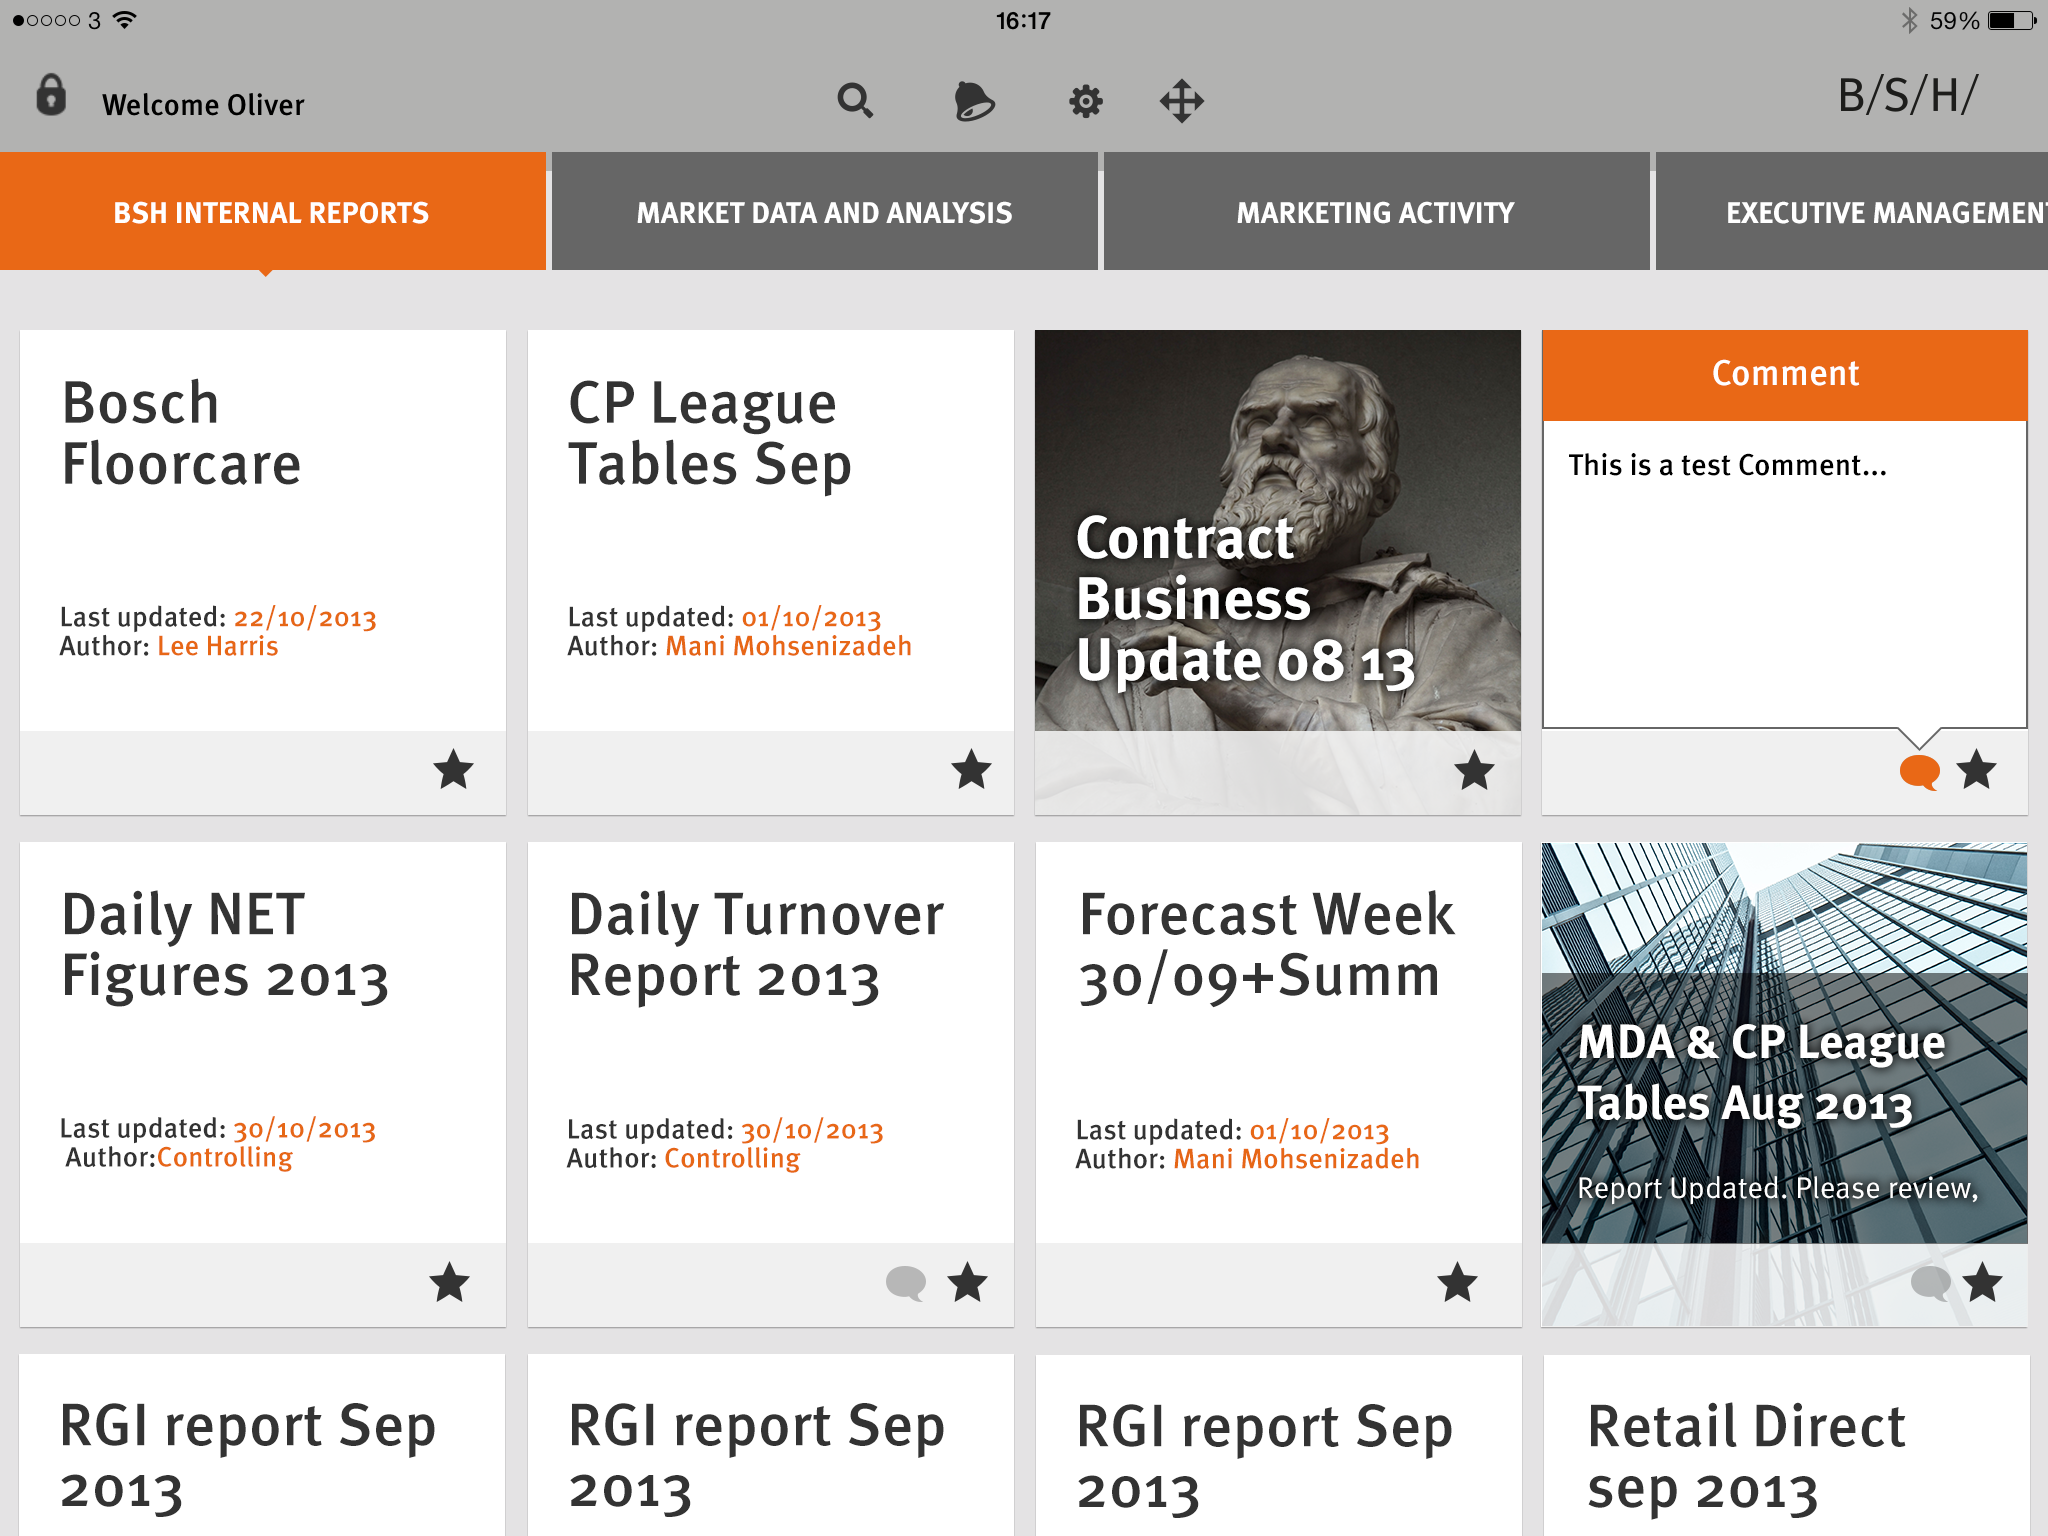Viewport: 2048px width, 1536px height.
Task: Switch to Market Data and Analysis tab
Action: coord(824,212)
